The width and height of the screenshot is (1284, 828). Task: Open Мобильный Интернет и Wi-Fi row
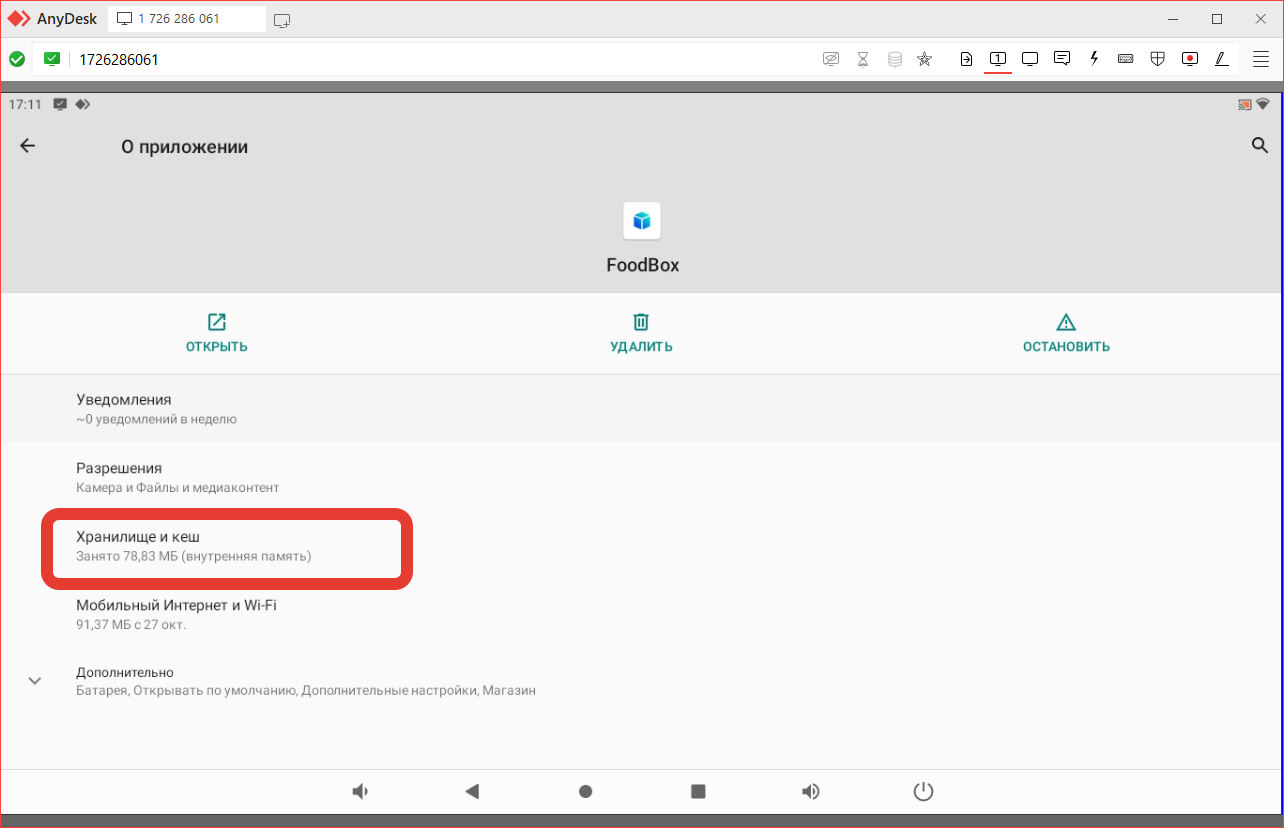641,614
